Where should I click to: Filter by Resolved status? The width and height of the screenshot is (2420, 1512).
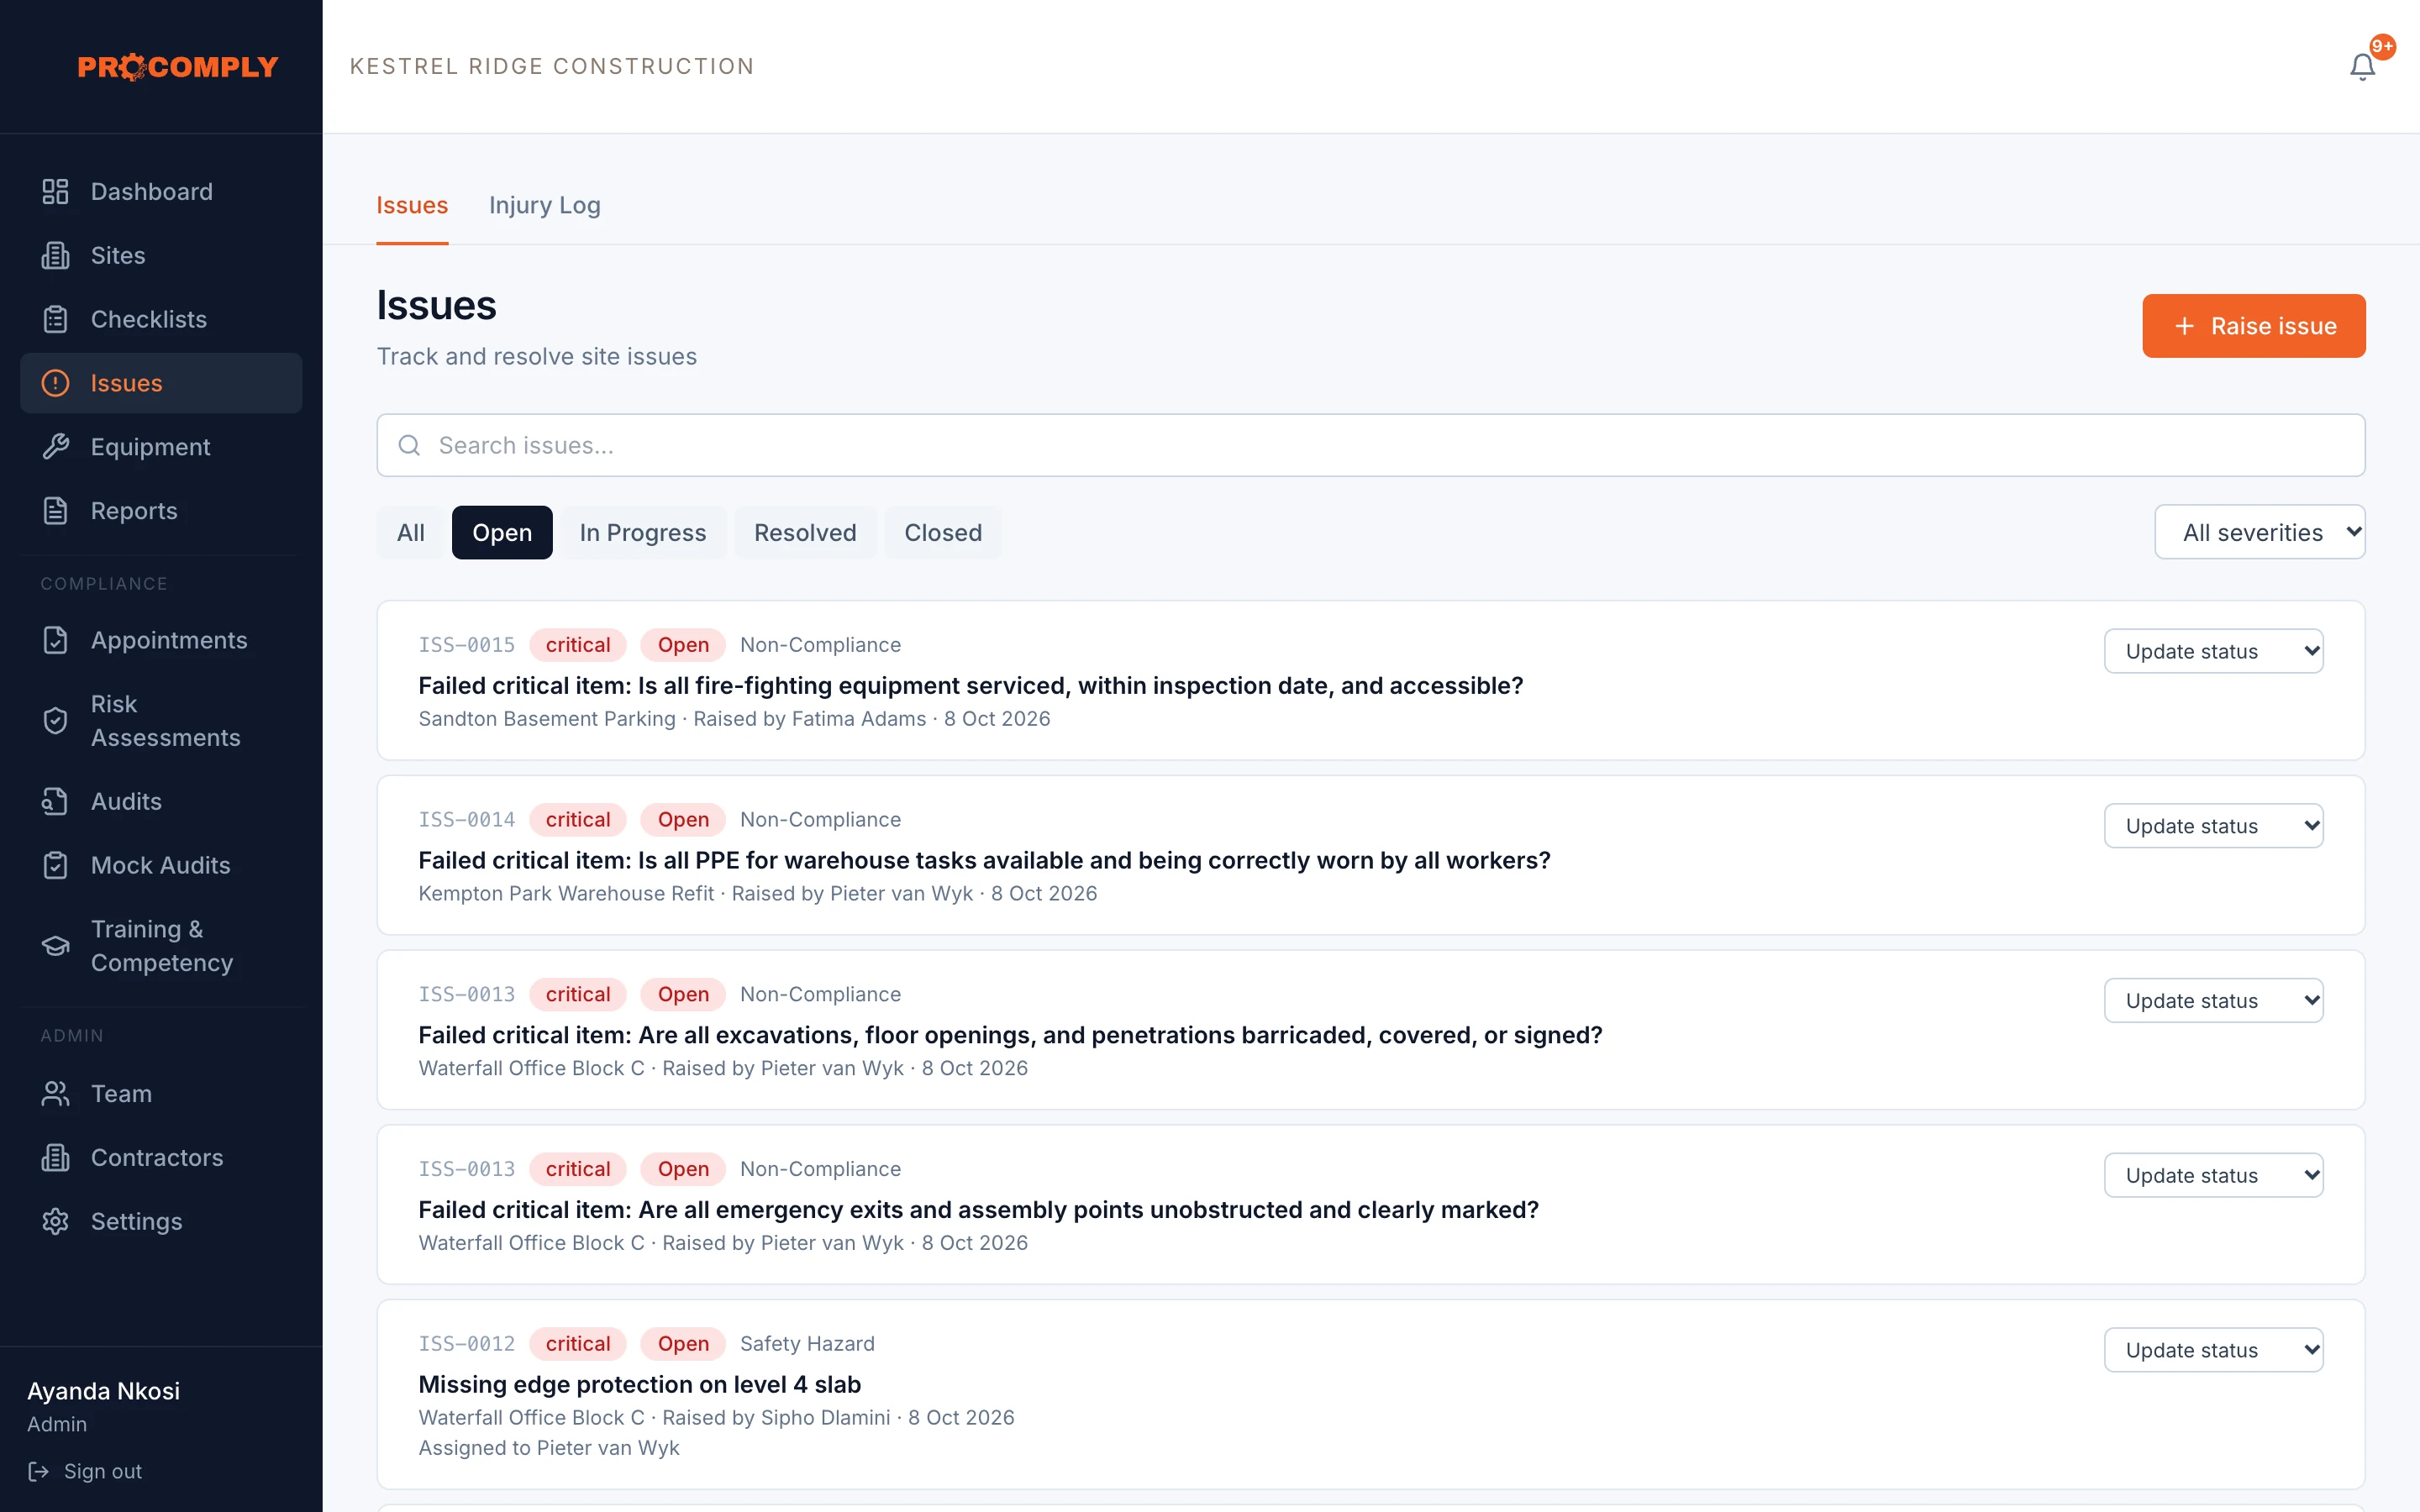pyautogui.click(x=805, y=532)
